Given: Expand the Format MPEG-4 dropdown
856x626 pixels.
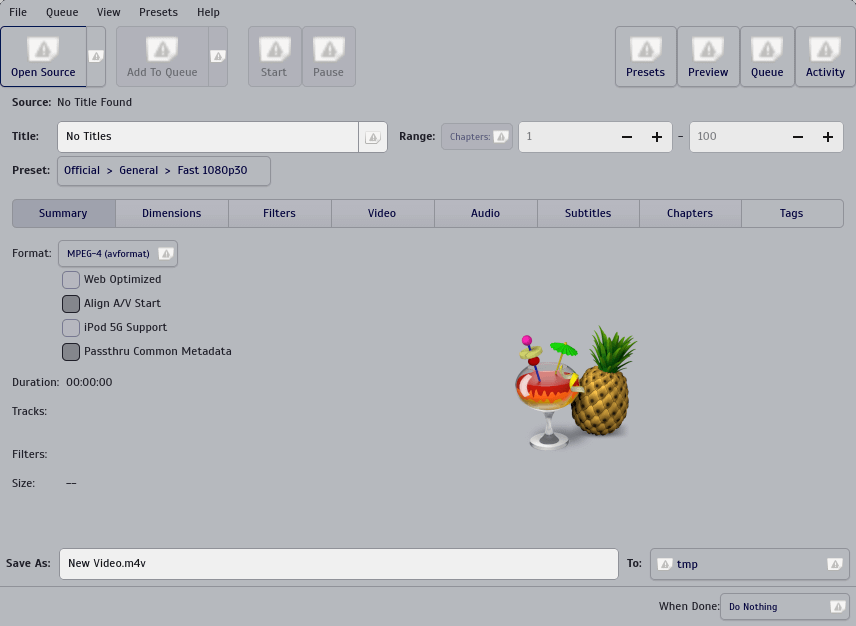Looking at the screenshot, I should (117, 254).
